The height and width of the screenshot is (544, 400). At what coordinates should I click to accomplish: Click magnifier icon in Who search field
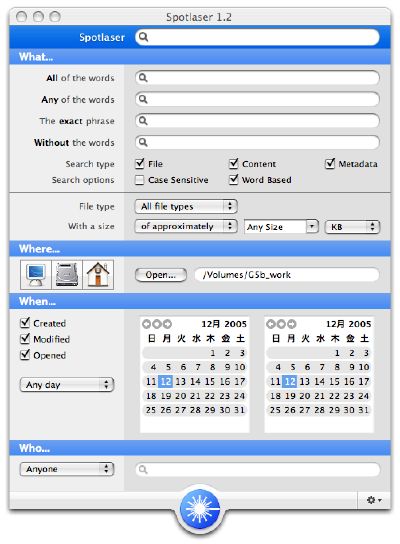pos(143,470)
